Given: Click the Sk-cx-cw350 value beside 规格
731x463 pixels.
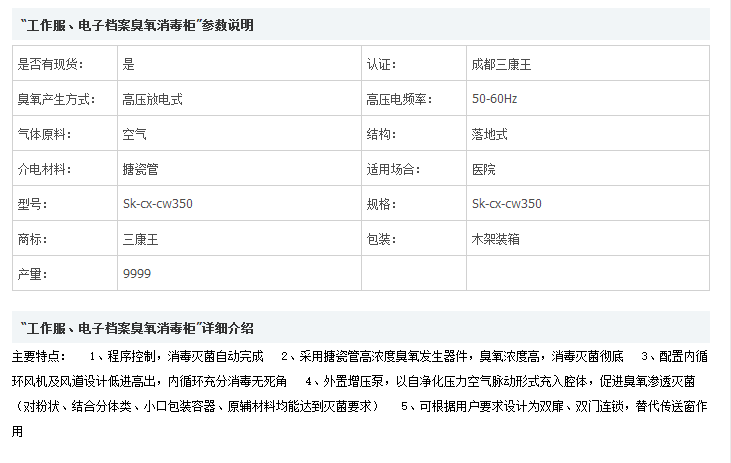Looking at the screenshot, I should (506, 204).
